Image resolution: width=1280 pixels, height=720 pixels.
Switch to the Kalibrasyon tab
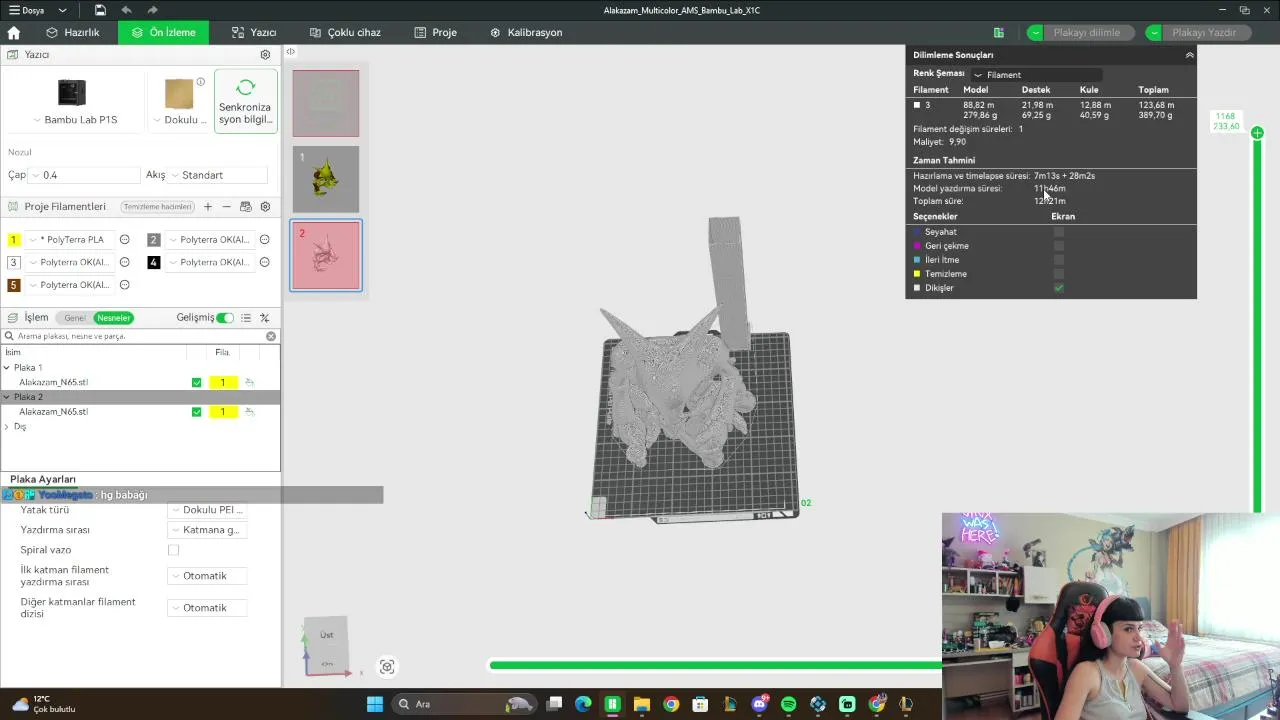526,32
